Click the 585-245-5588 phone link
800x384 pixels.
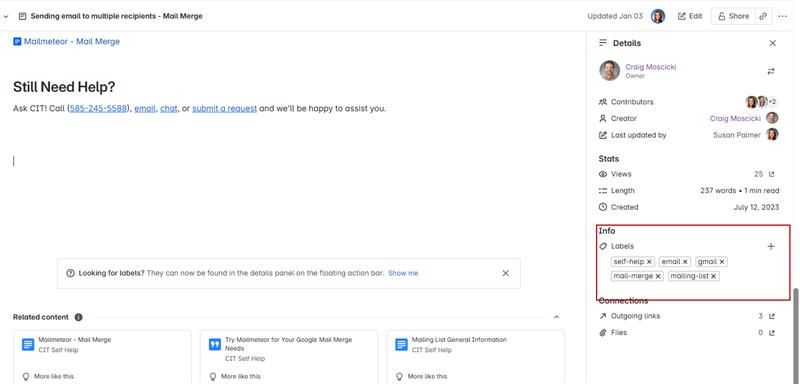[x=98, y=109]
